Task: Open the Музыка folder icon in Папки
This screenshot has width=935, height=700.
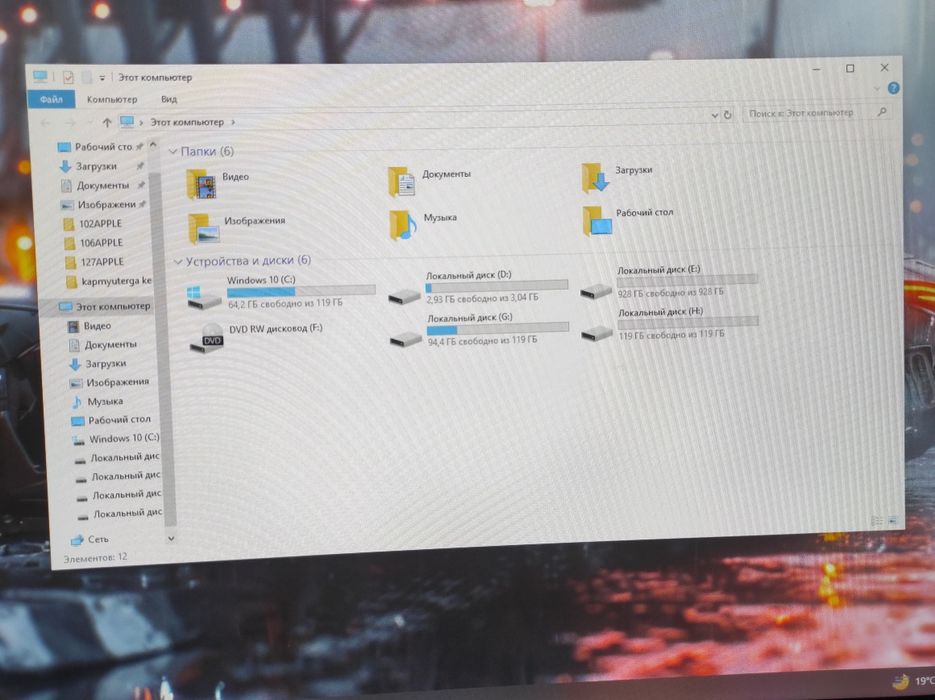Action: click(403, 225)
